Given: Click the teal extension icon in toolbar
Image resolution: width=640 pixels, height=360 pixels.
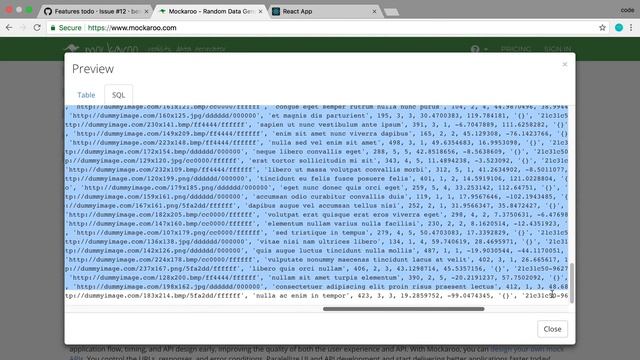Looking at the screenshot, I should 619,28.
